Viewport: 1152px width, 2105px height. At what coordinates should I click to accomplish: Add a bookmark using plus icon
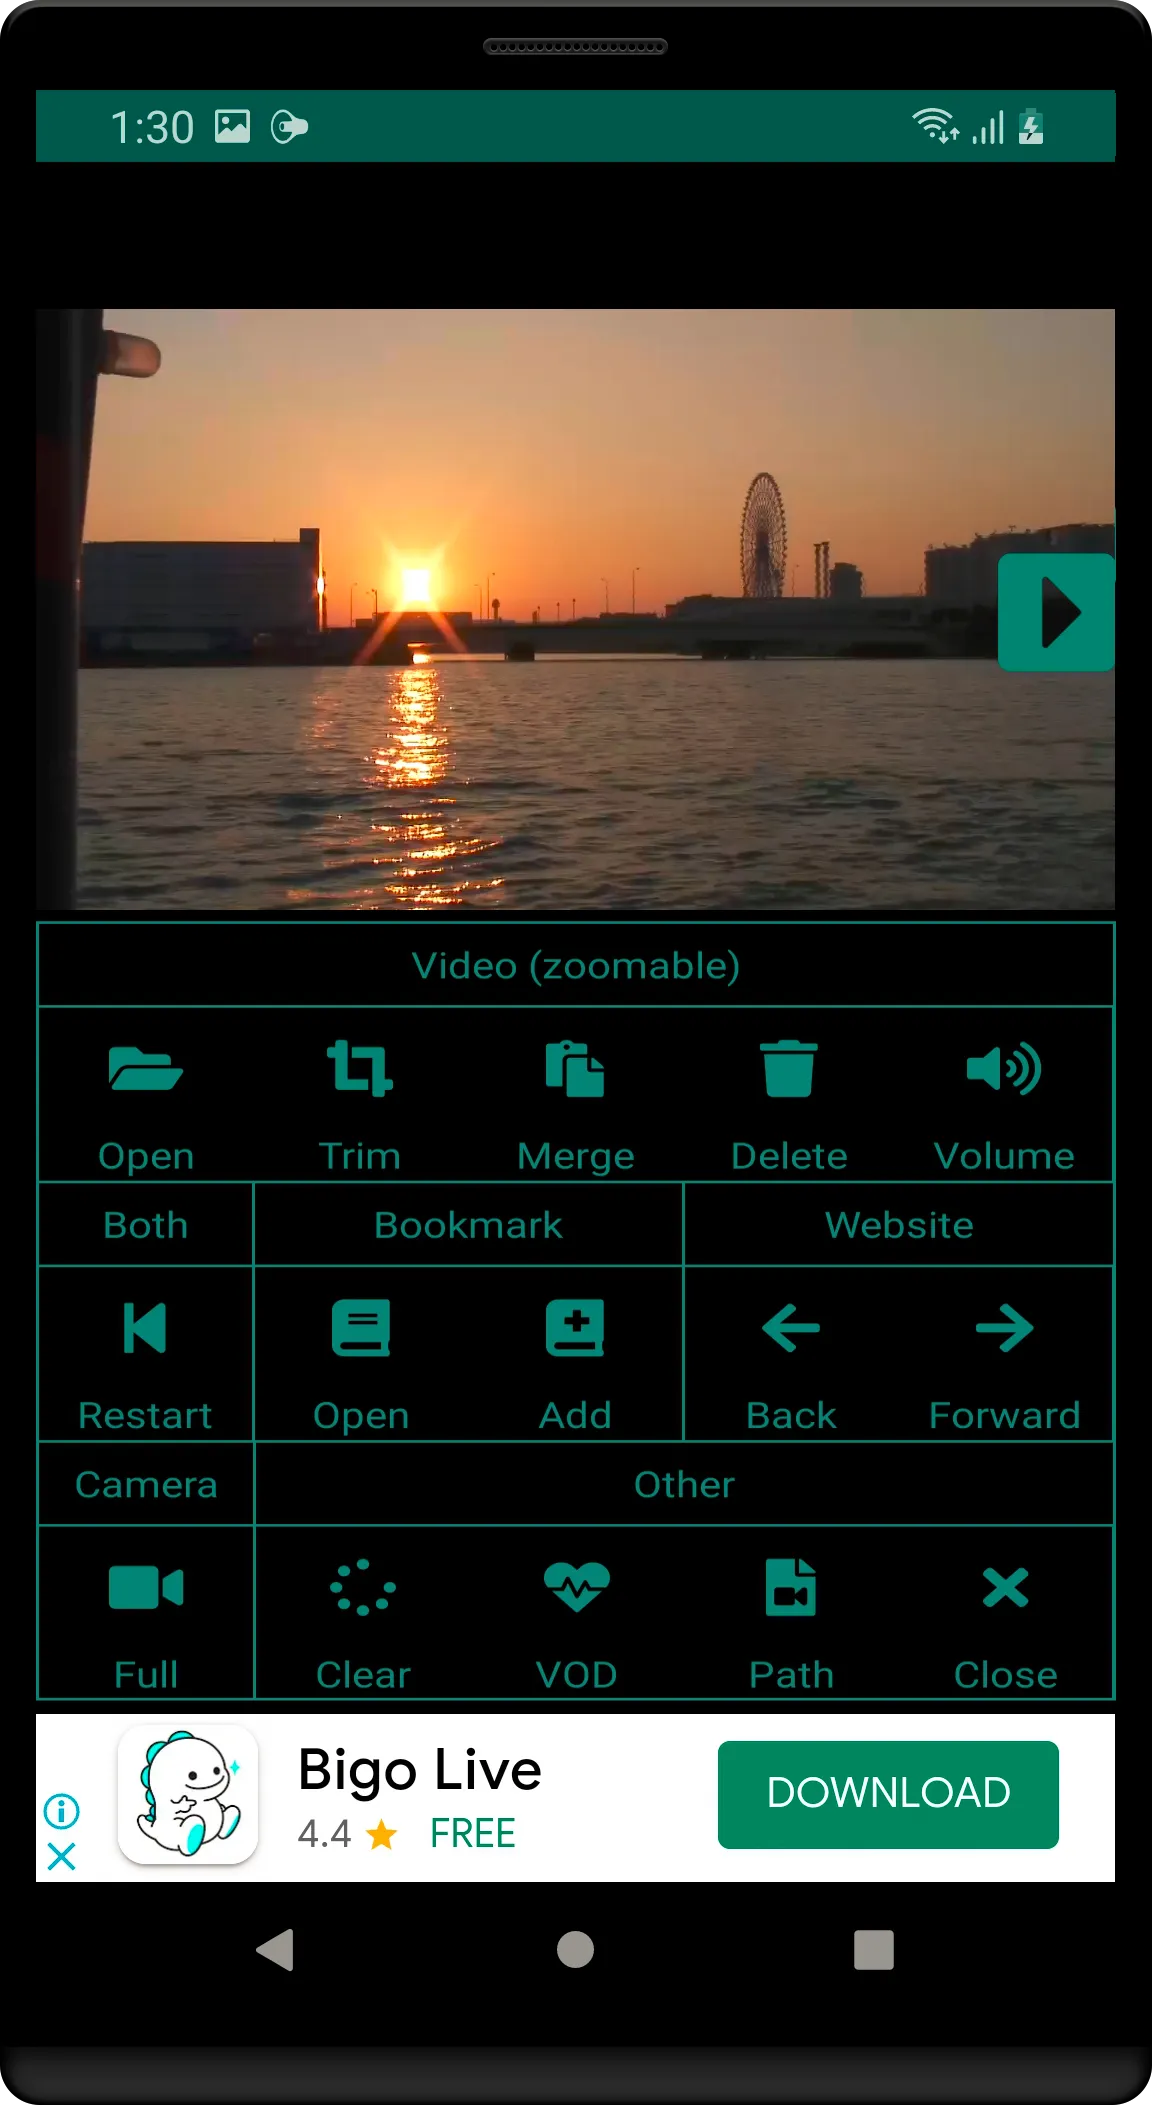pyautogui.click(x=575, y=1328)
